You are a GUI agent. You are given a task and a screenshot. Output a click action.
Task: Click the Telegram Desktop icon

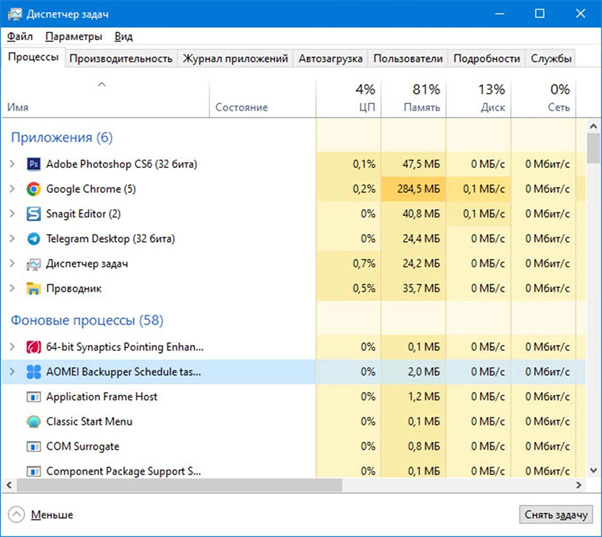coord(33,239)
